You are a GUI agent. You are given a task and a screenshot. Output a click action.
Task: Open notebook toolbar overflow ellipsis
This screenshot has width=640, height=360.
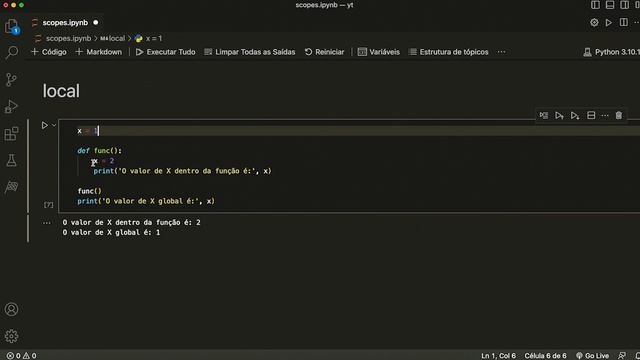(501, 52)
